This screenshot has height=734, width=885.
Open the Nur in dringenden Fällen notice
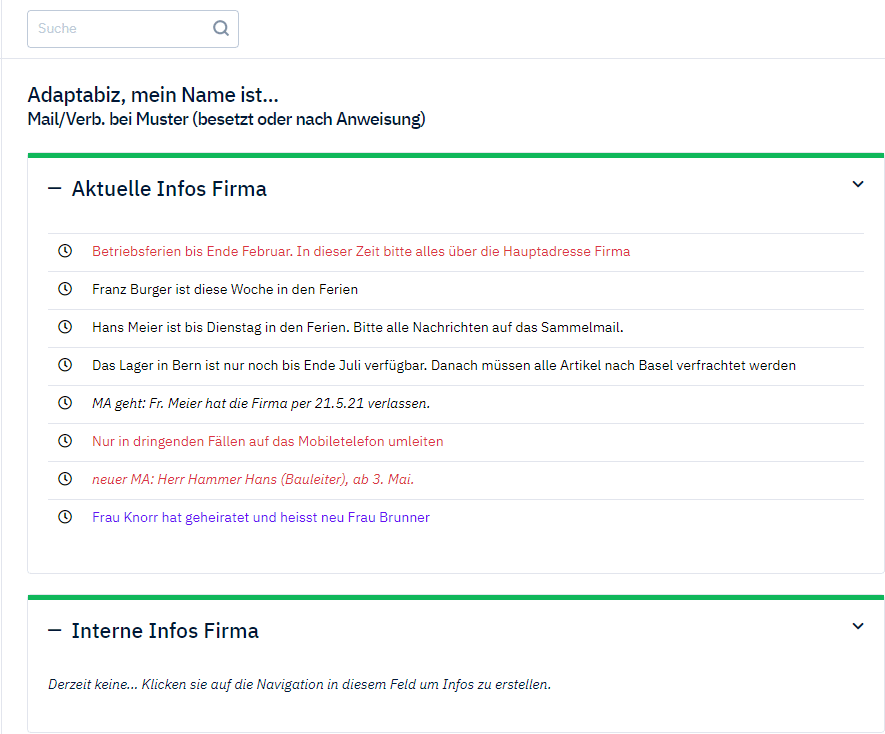267,441
